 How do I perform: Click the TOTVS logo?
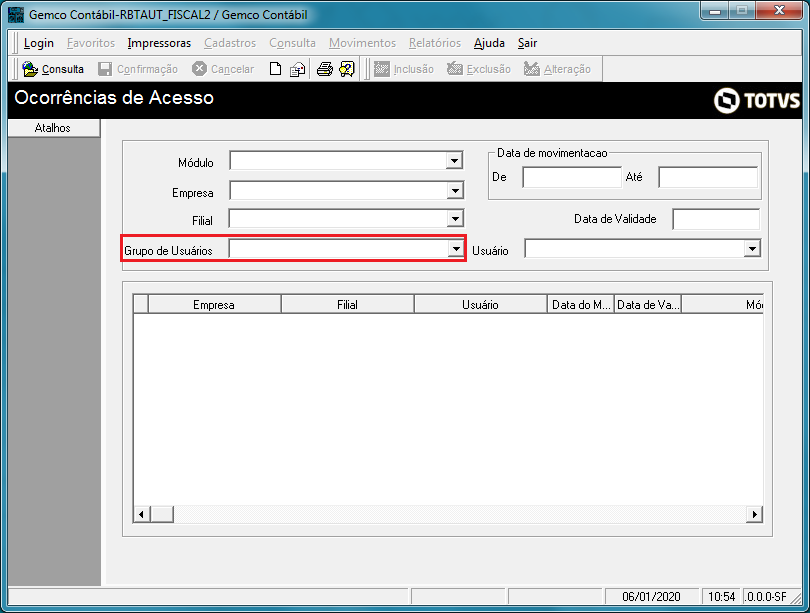tap(757, 100)
